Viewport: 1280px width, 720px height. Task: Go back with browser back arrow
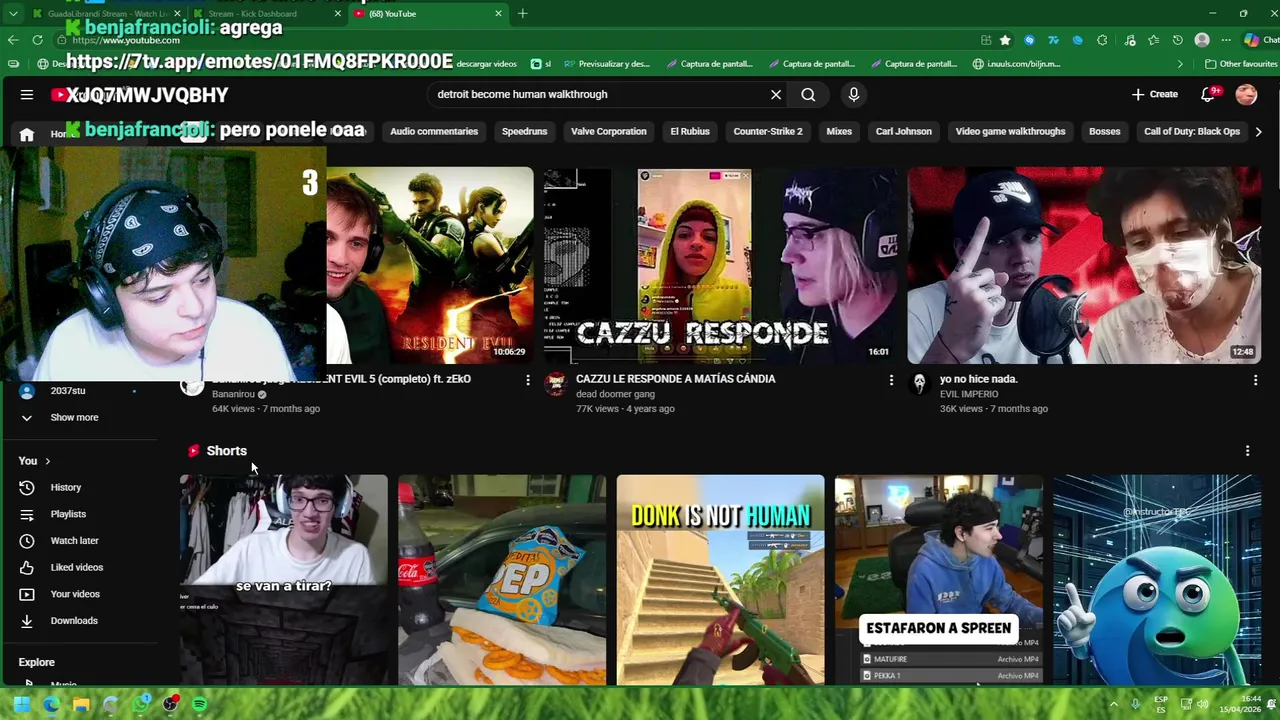13,40
